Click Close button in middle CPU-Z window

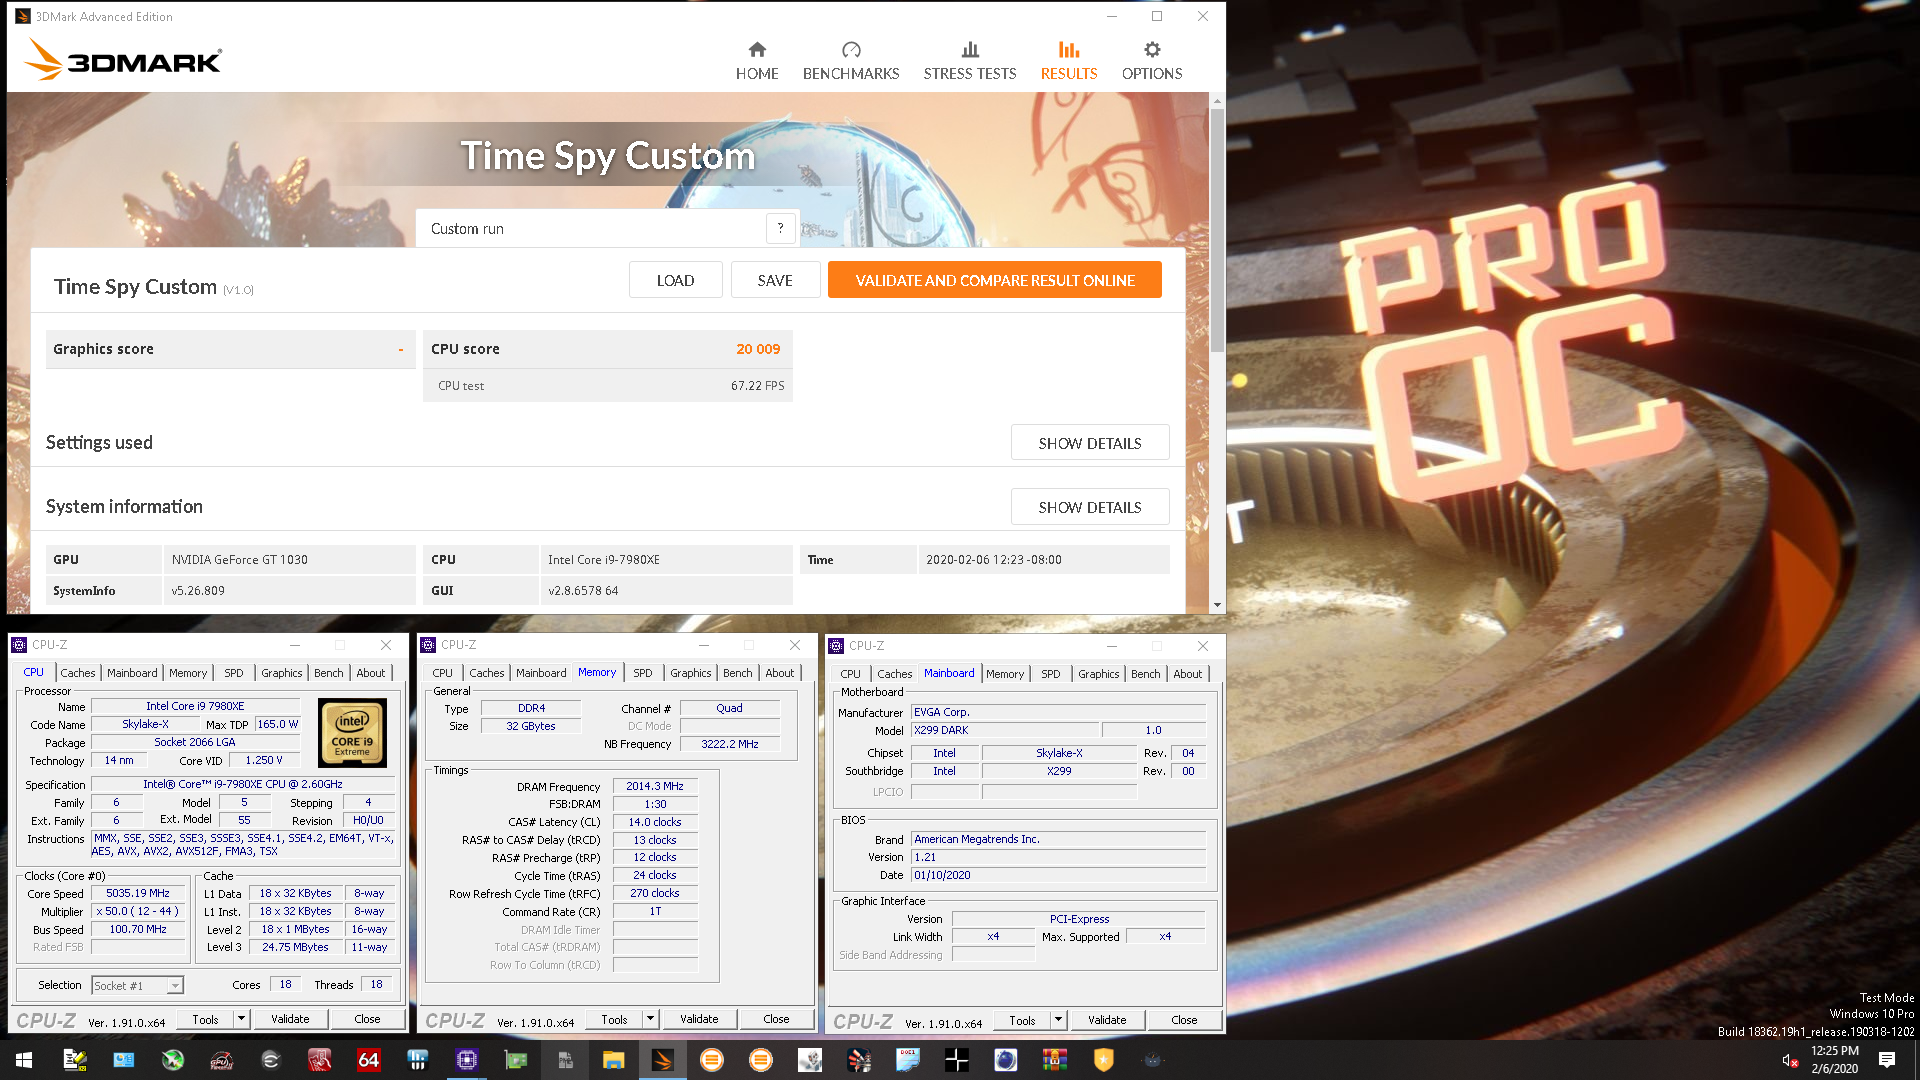776,1019
